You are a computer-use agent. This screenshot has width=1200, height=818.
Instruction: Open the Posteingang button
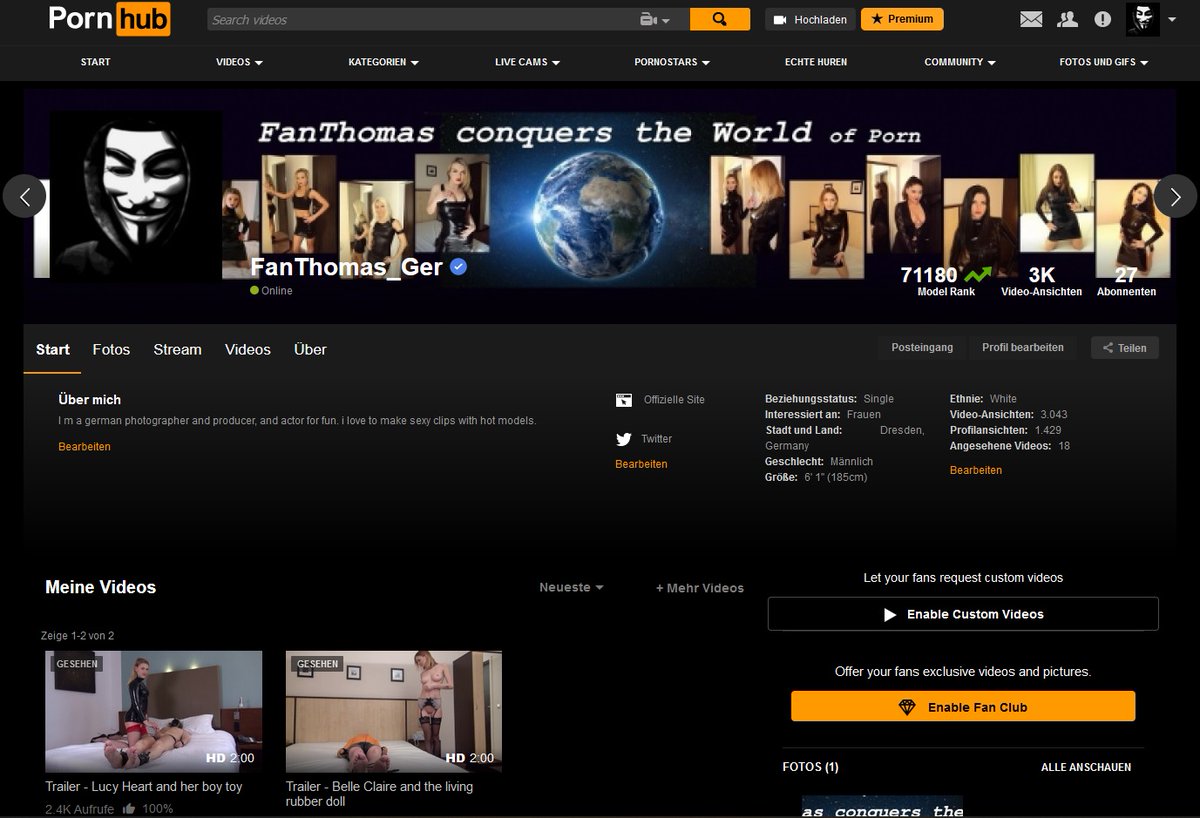pos(922,347)
